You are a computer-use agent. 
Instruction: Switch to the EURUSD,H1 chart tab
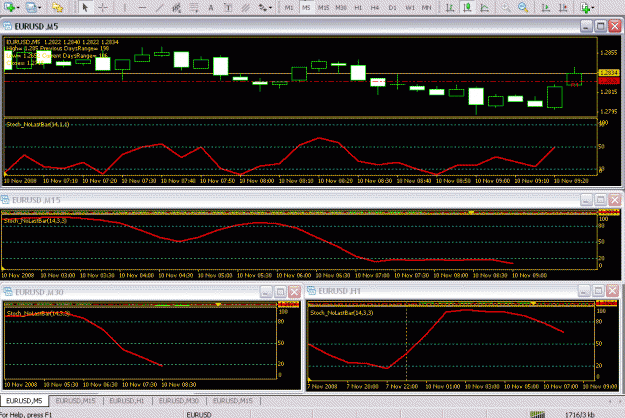tap(127, 400)
